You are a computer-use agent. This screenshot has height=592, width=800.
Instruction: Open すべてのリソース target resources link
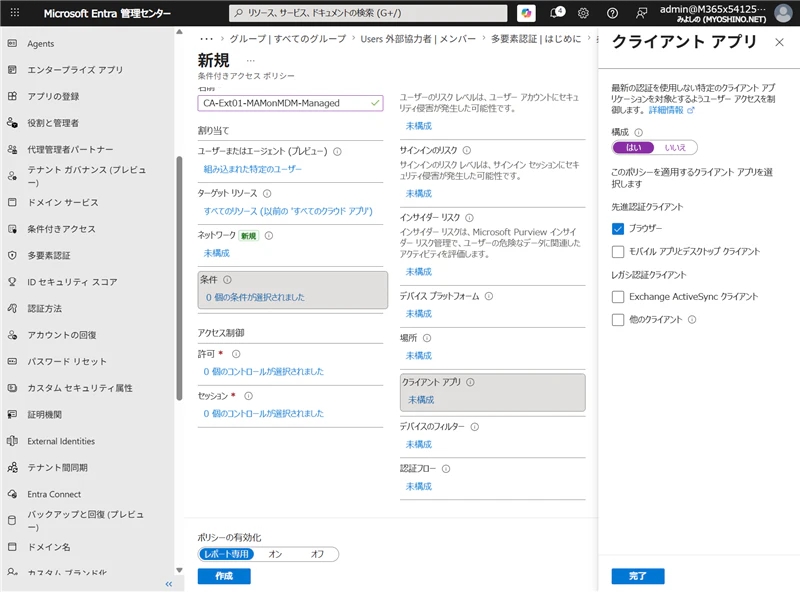288,211
